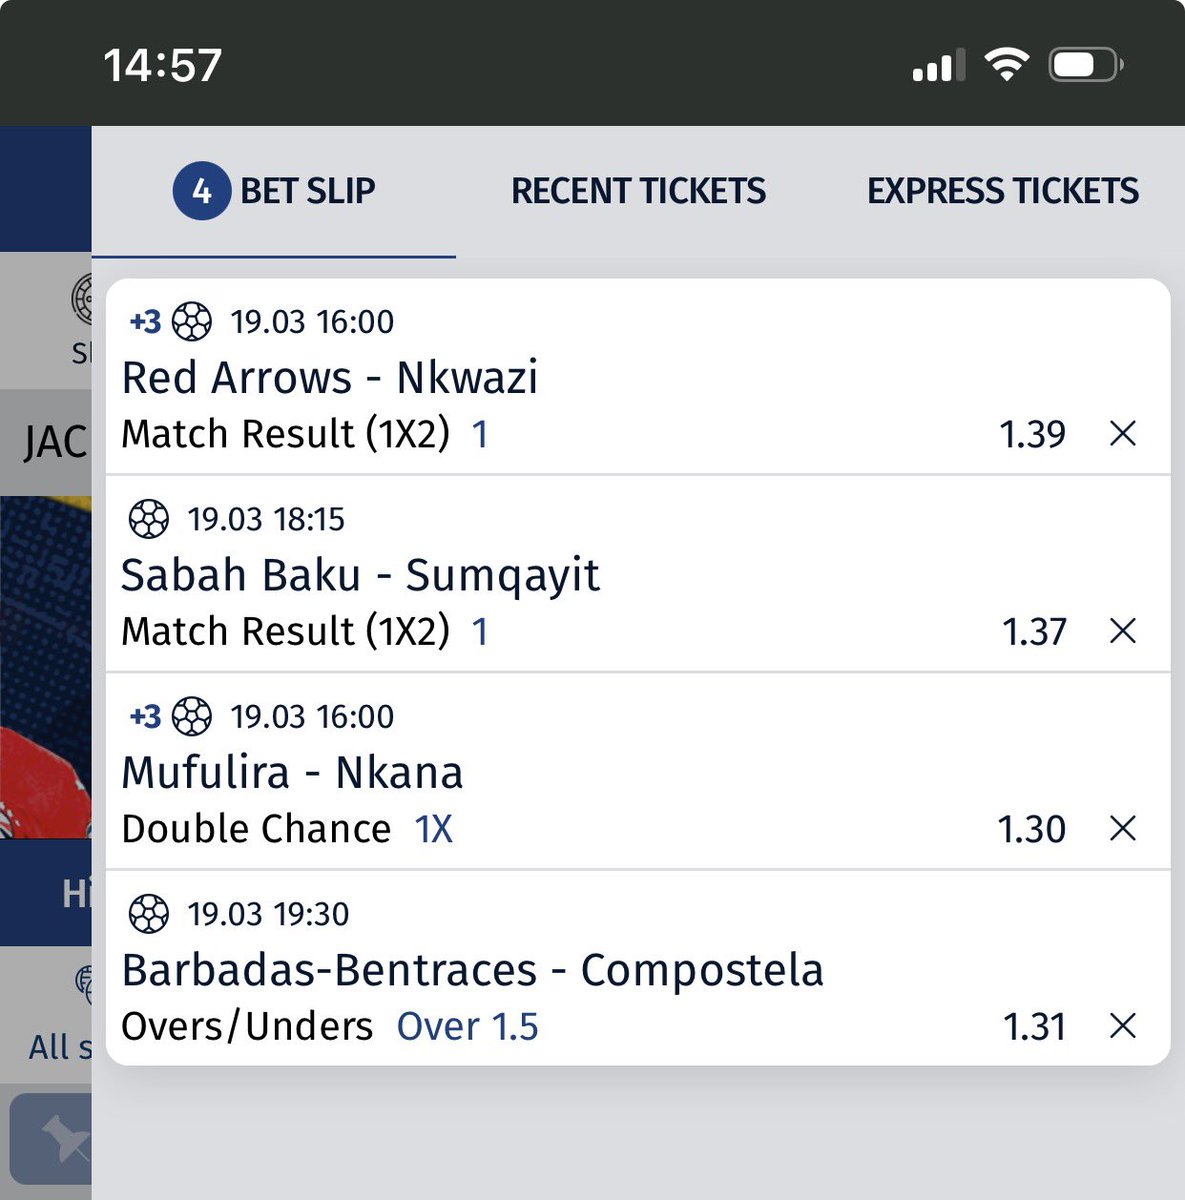The height and width of the screenshot is (1200, 1185).
Task: Delete the Mufulira - Nkana bet
Action: coord(1123,828)
